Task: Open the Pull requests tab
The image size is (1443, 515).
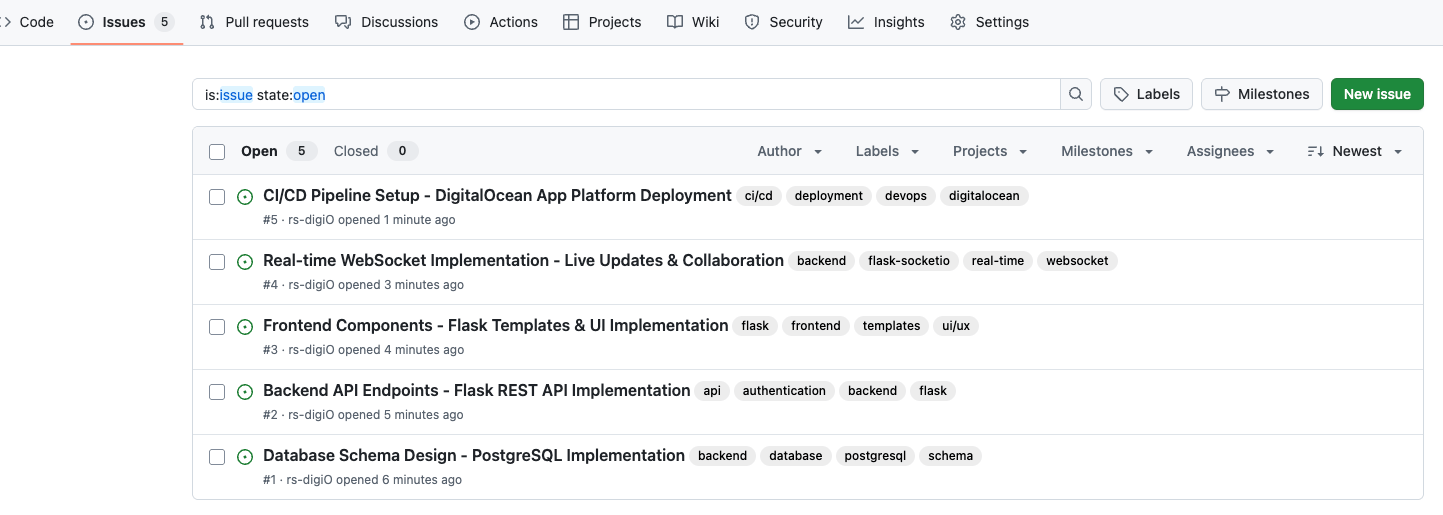Action: click(x=254, y=22)
